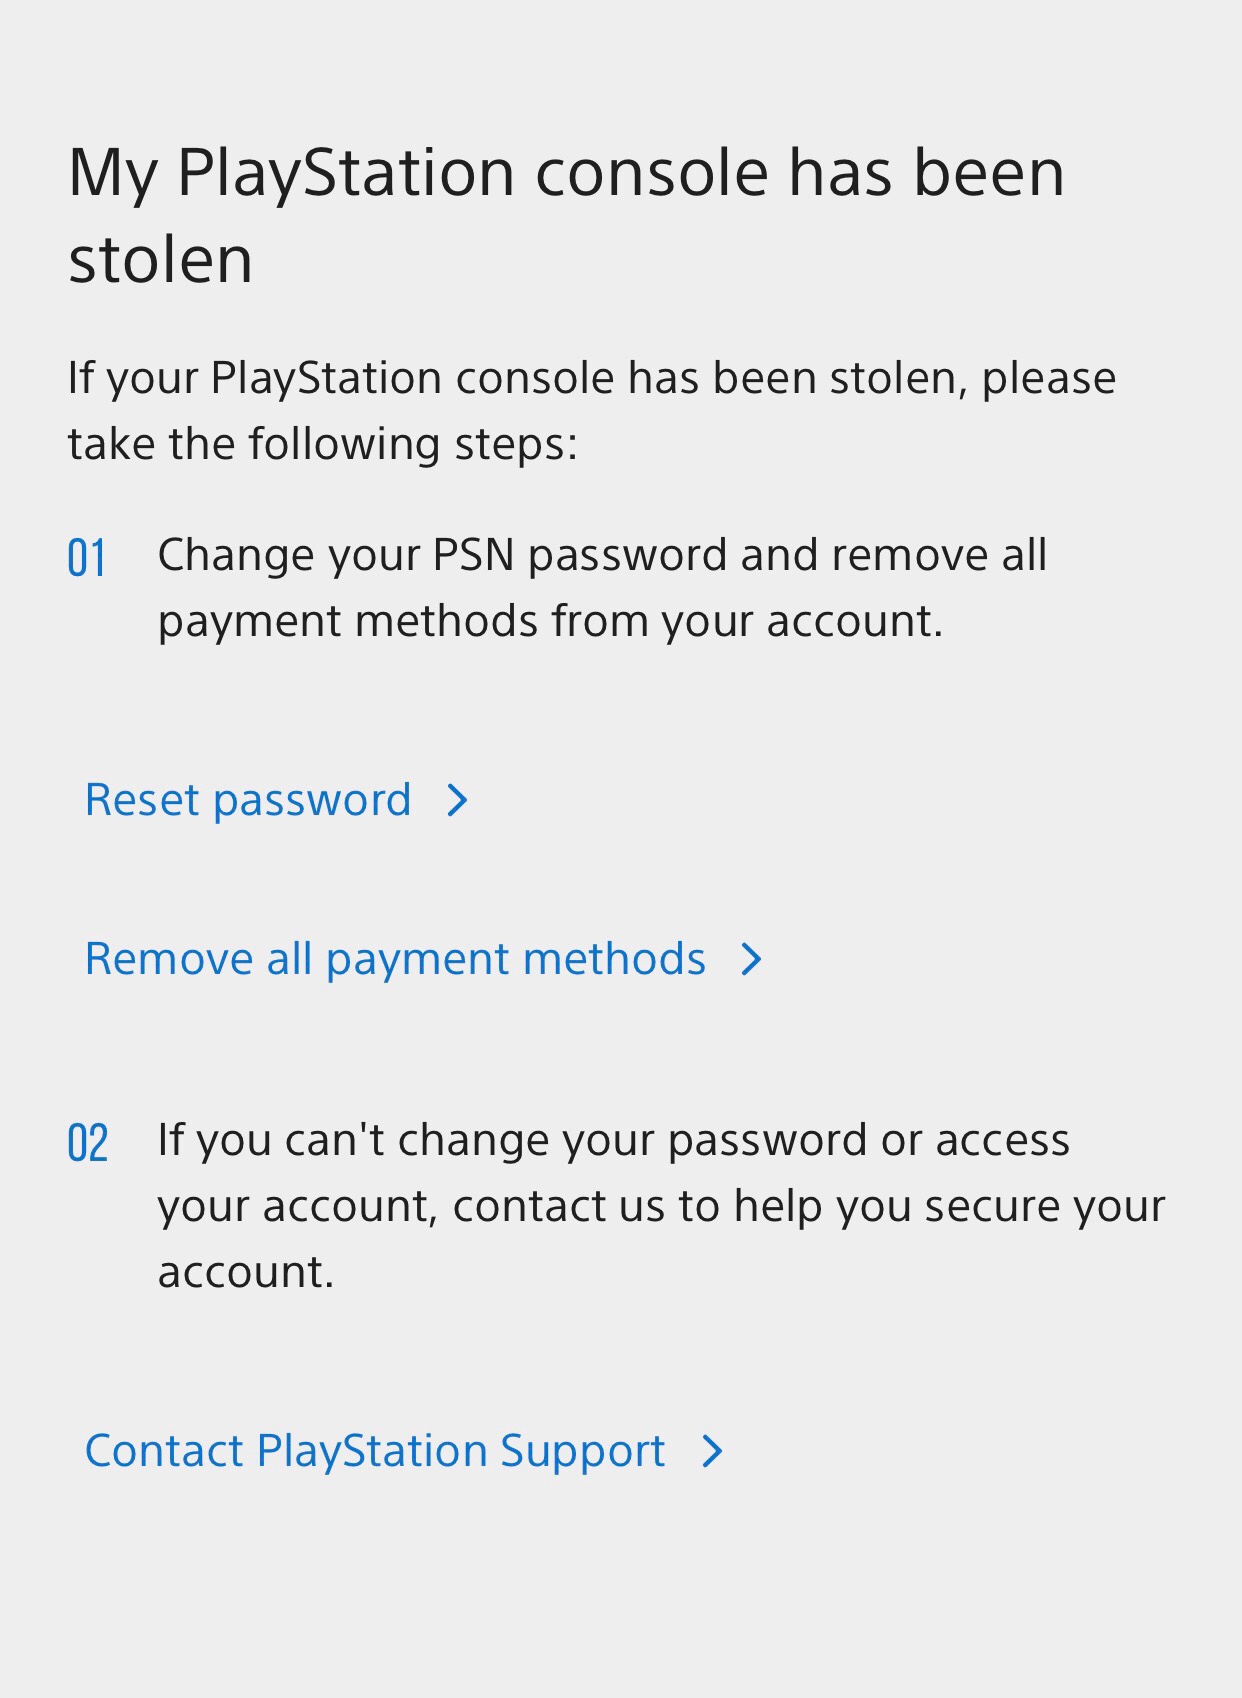Screen dimensions: 1242x1698
Task: Click the chevron beside Reset password
Action: click(457, 800)
